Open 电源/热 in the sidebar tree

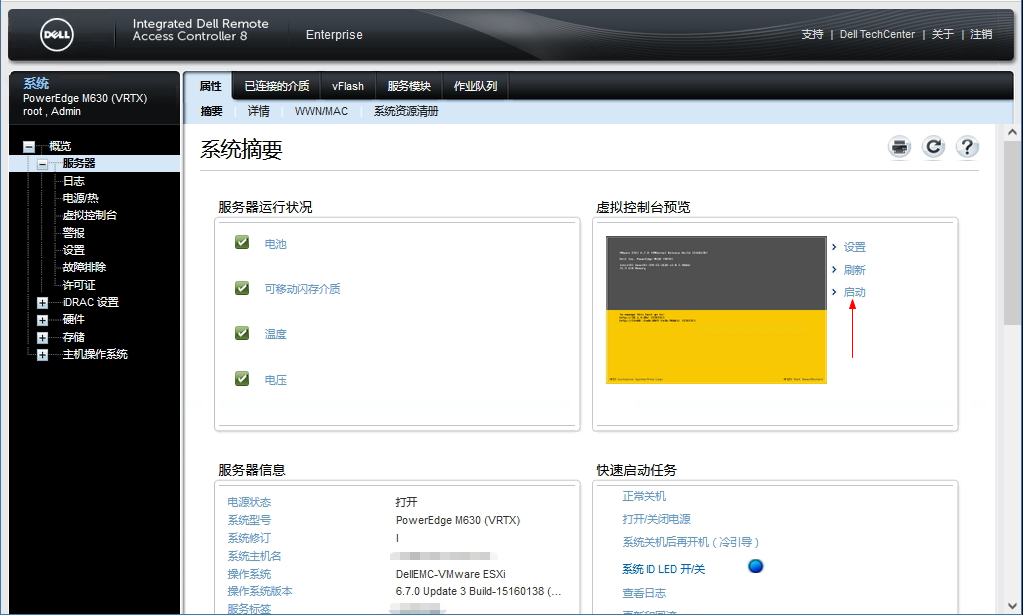click(80, 198)
